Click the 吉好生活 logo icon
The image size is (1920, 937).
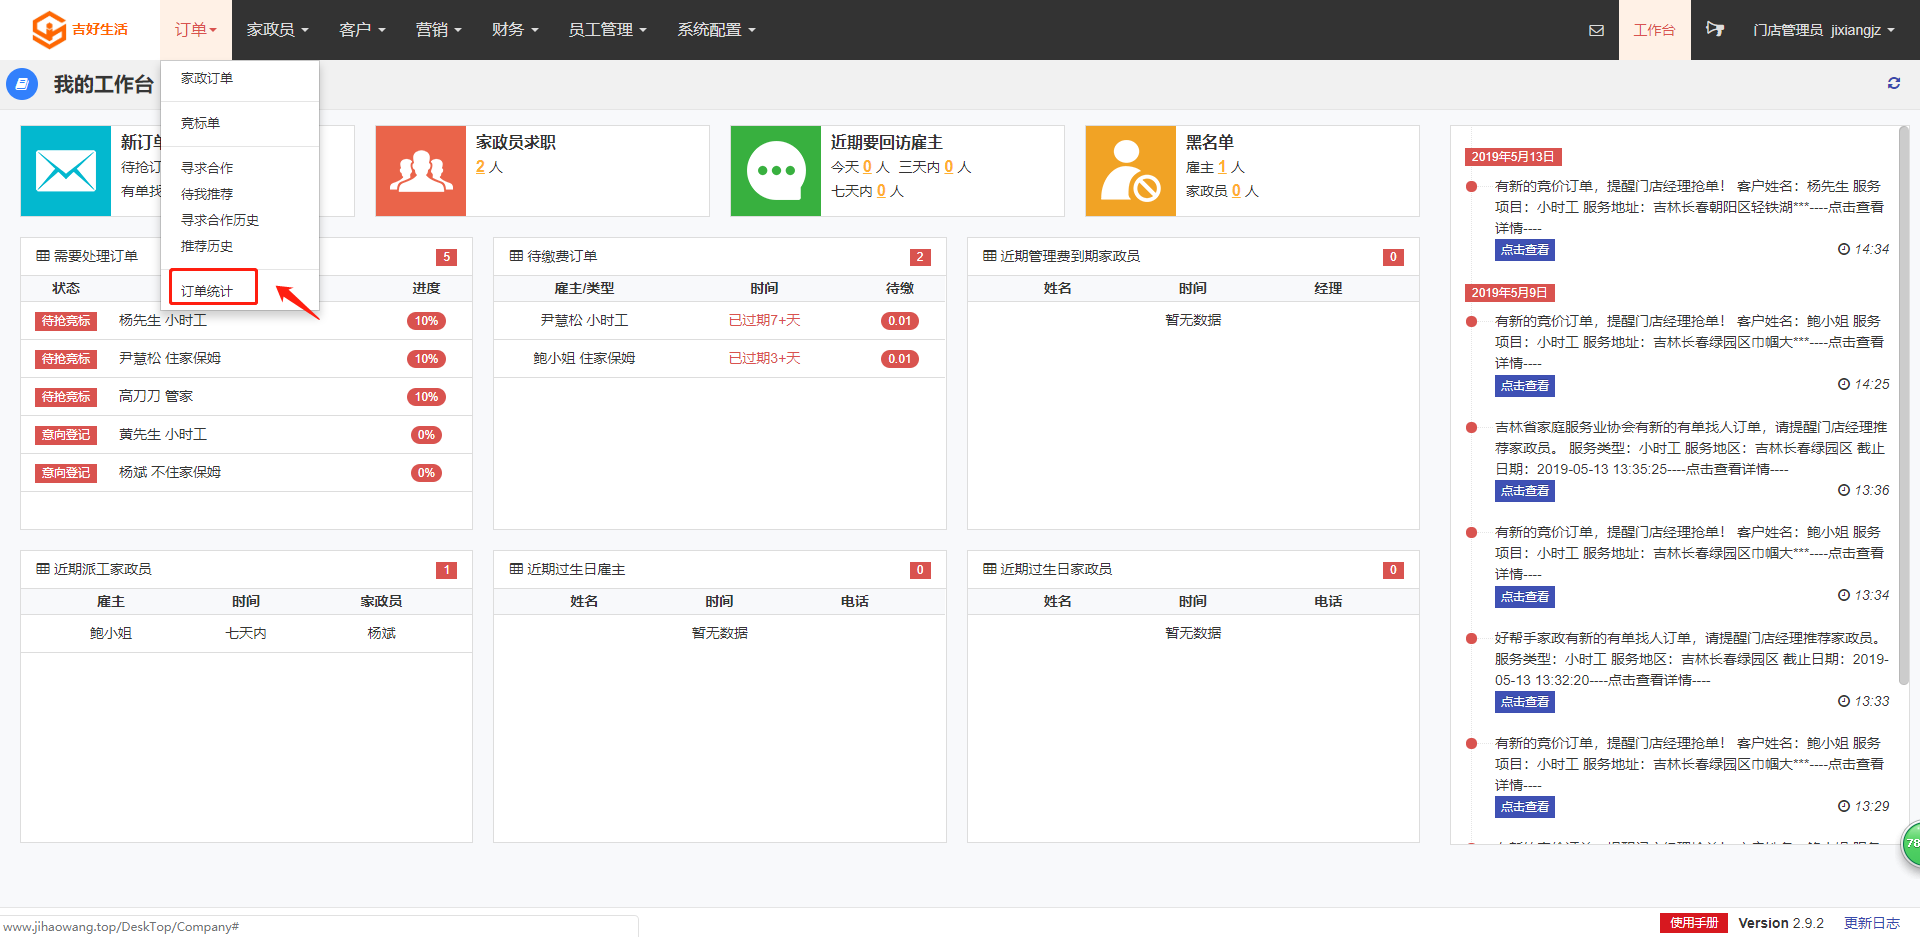pos(49,30)
